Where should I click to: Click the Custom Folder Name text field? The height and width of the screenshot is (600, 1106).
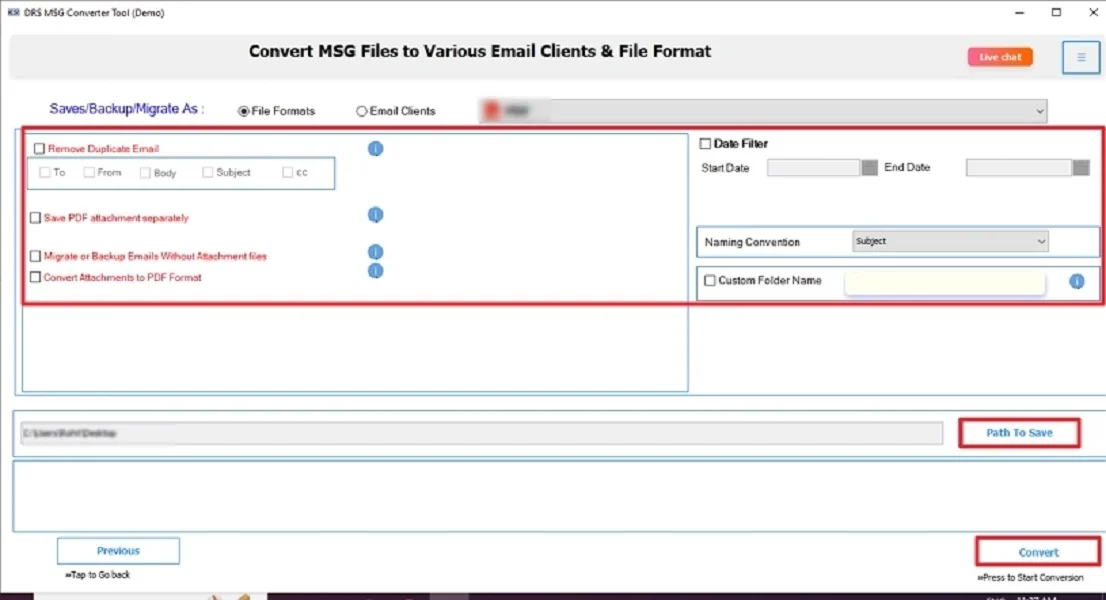[x=944, y=282]
